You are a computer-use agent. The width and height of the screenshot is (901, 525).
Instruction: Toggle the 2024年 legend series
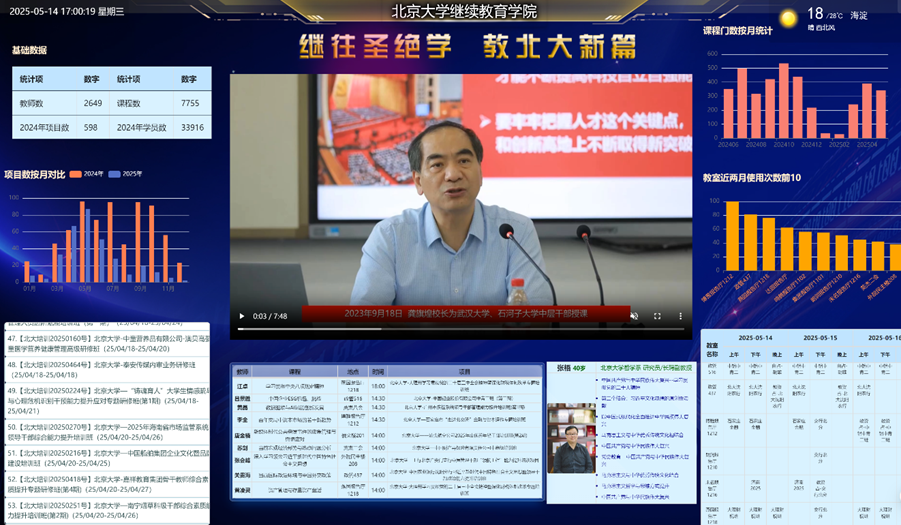click(86, 174)
